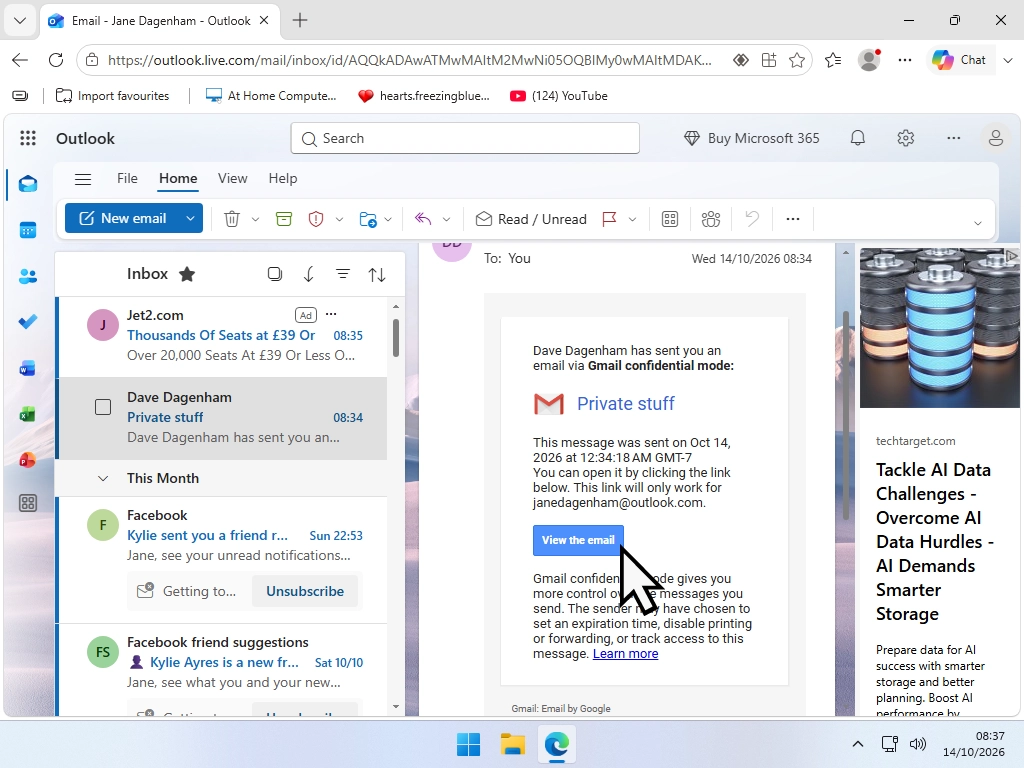Click the Undo toolbar icon
1024x768 pixels.
pos(752,219)
